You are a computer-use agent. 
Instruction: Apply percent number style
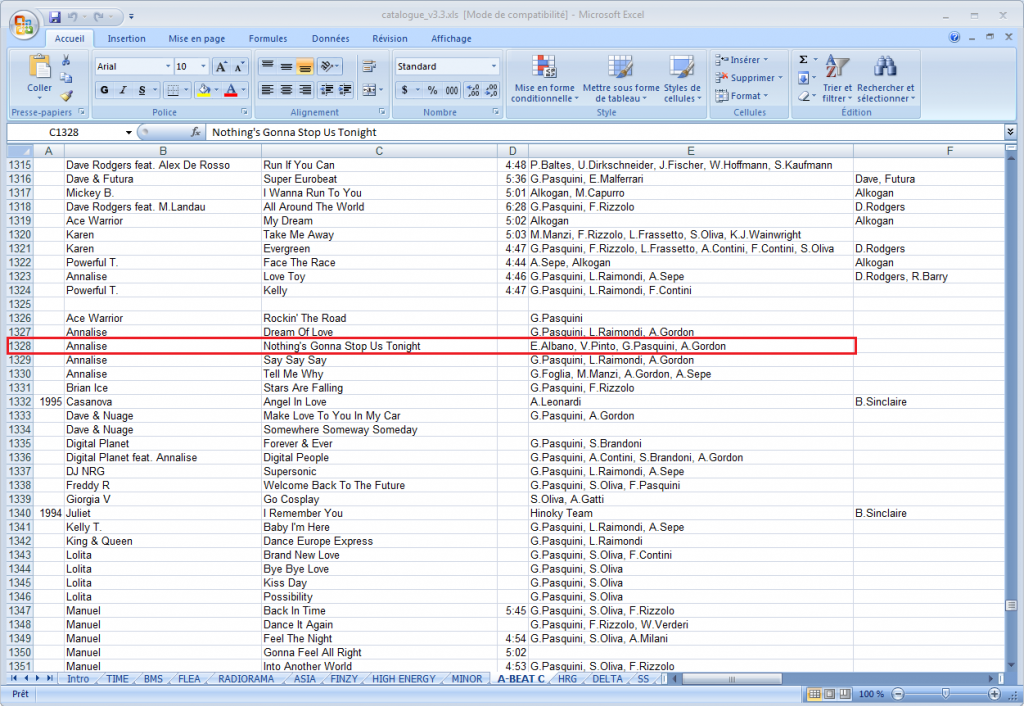[x=432, y=90]
